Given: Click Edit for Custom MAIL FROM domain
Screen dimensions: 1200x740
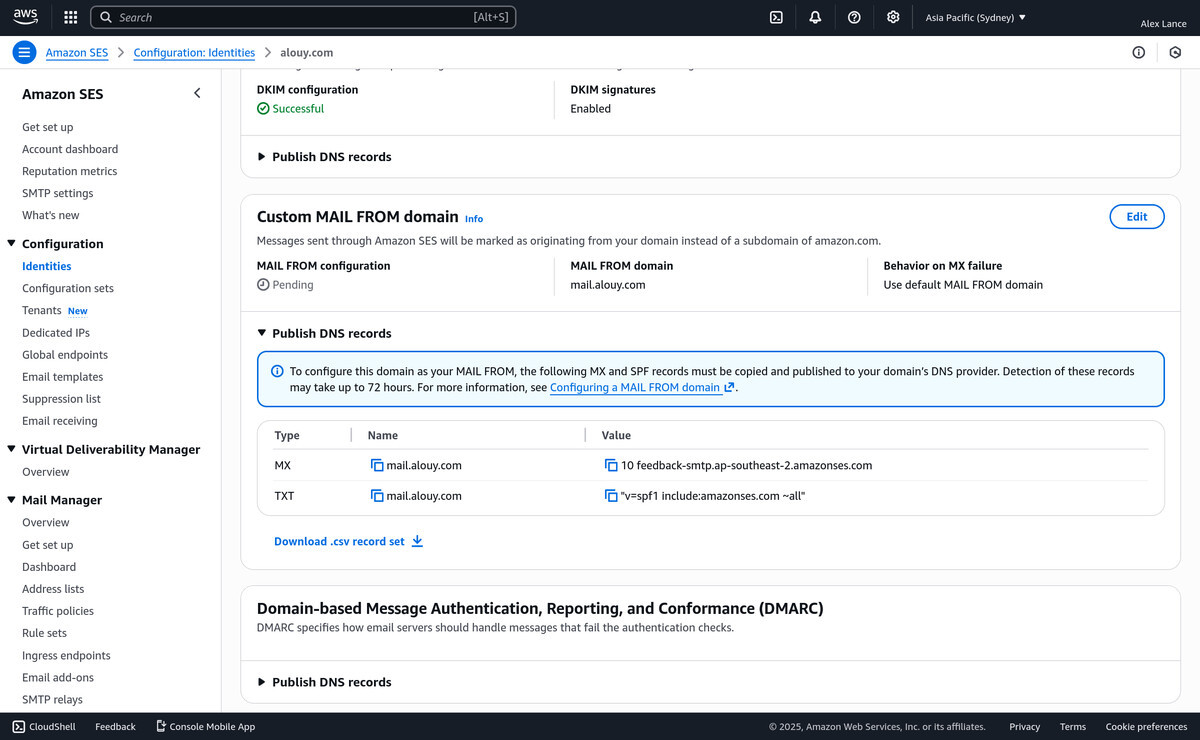Looking at the screenshot, I should pos(1136,217).
